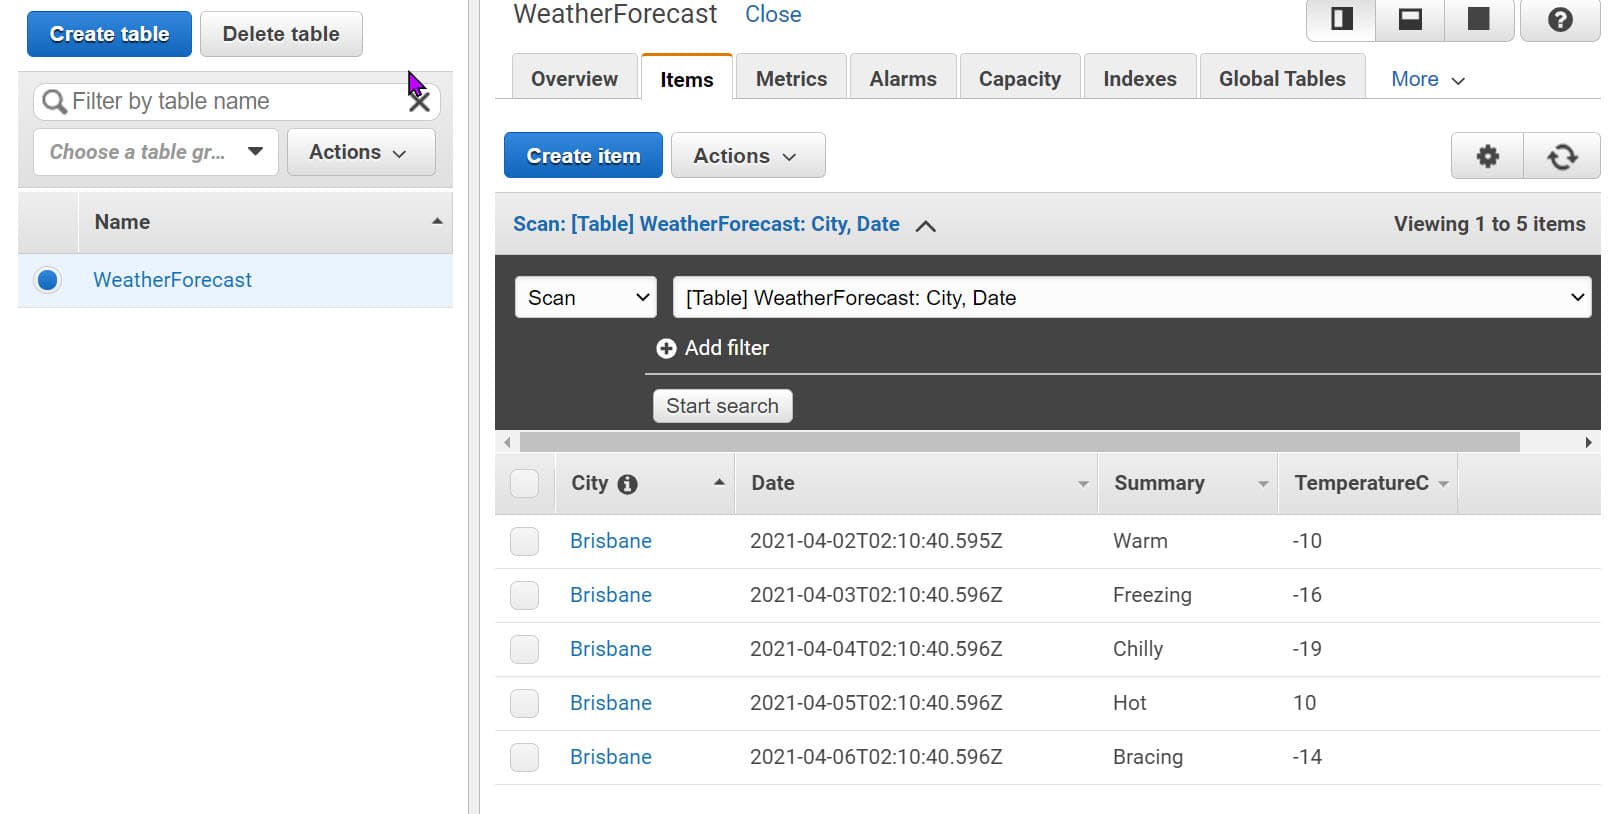Open the Indexes tab
The width and height of the screenshot is (1615, 814).
1140,78
